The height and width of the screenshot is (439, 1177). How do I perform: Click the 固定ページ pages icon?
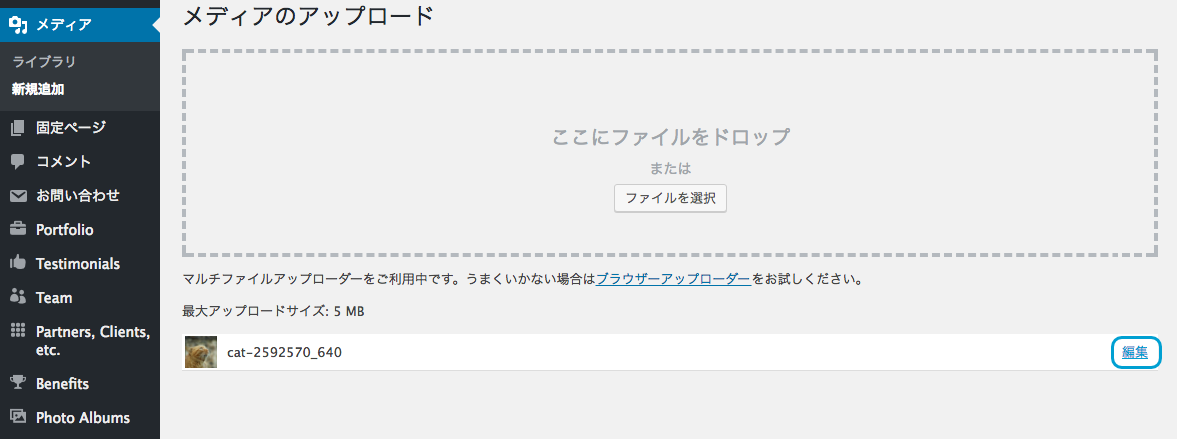pyautogui.click(x=18, y=128)
